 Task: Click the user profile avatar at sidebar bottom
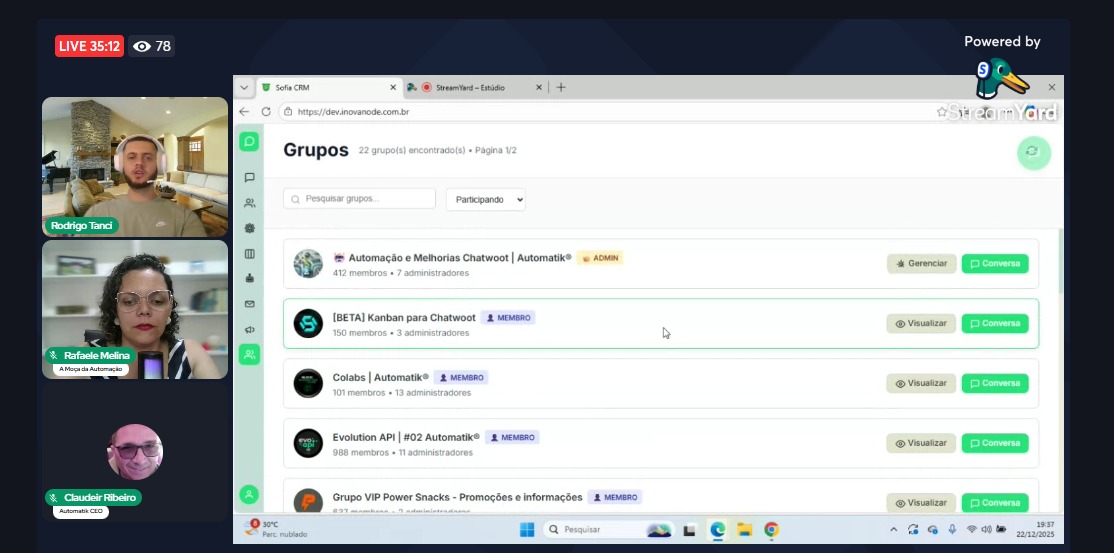[249, 494]
